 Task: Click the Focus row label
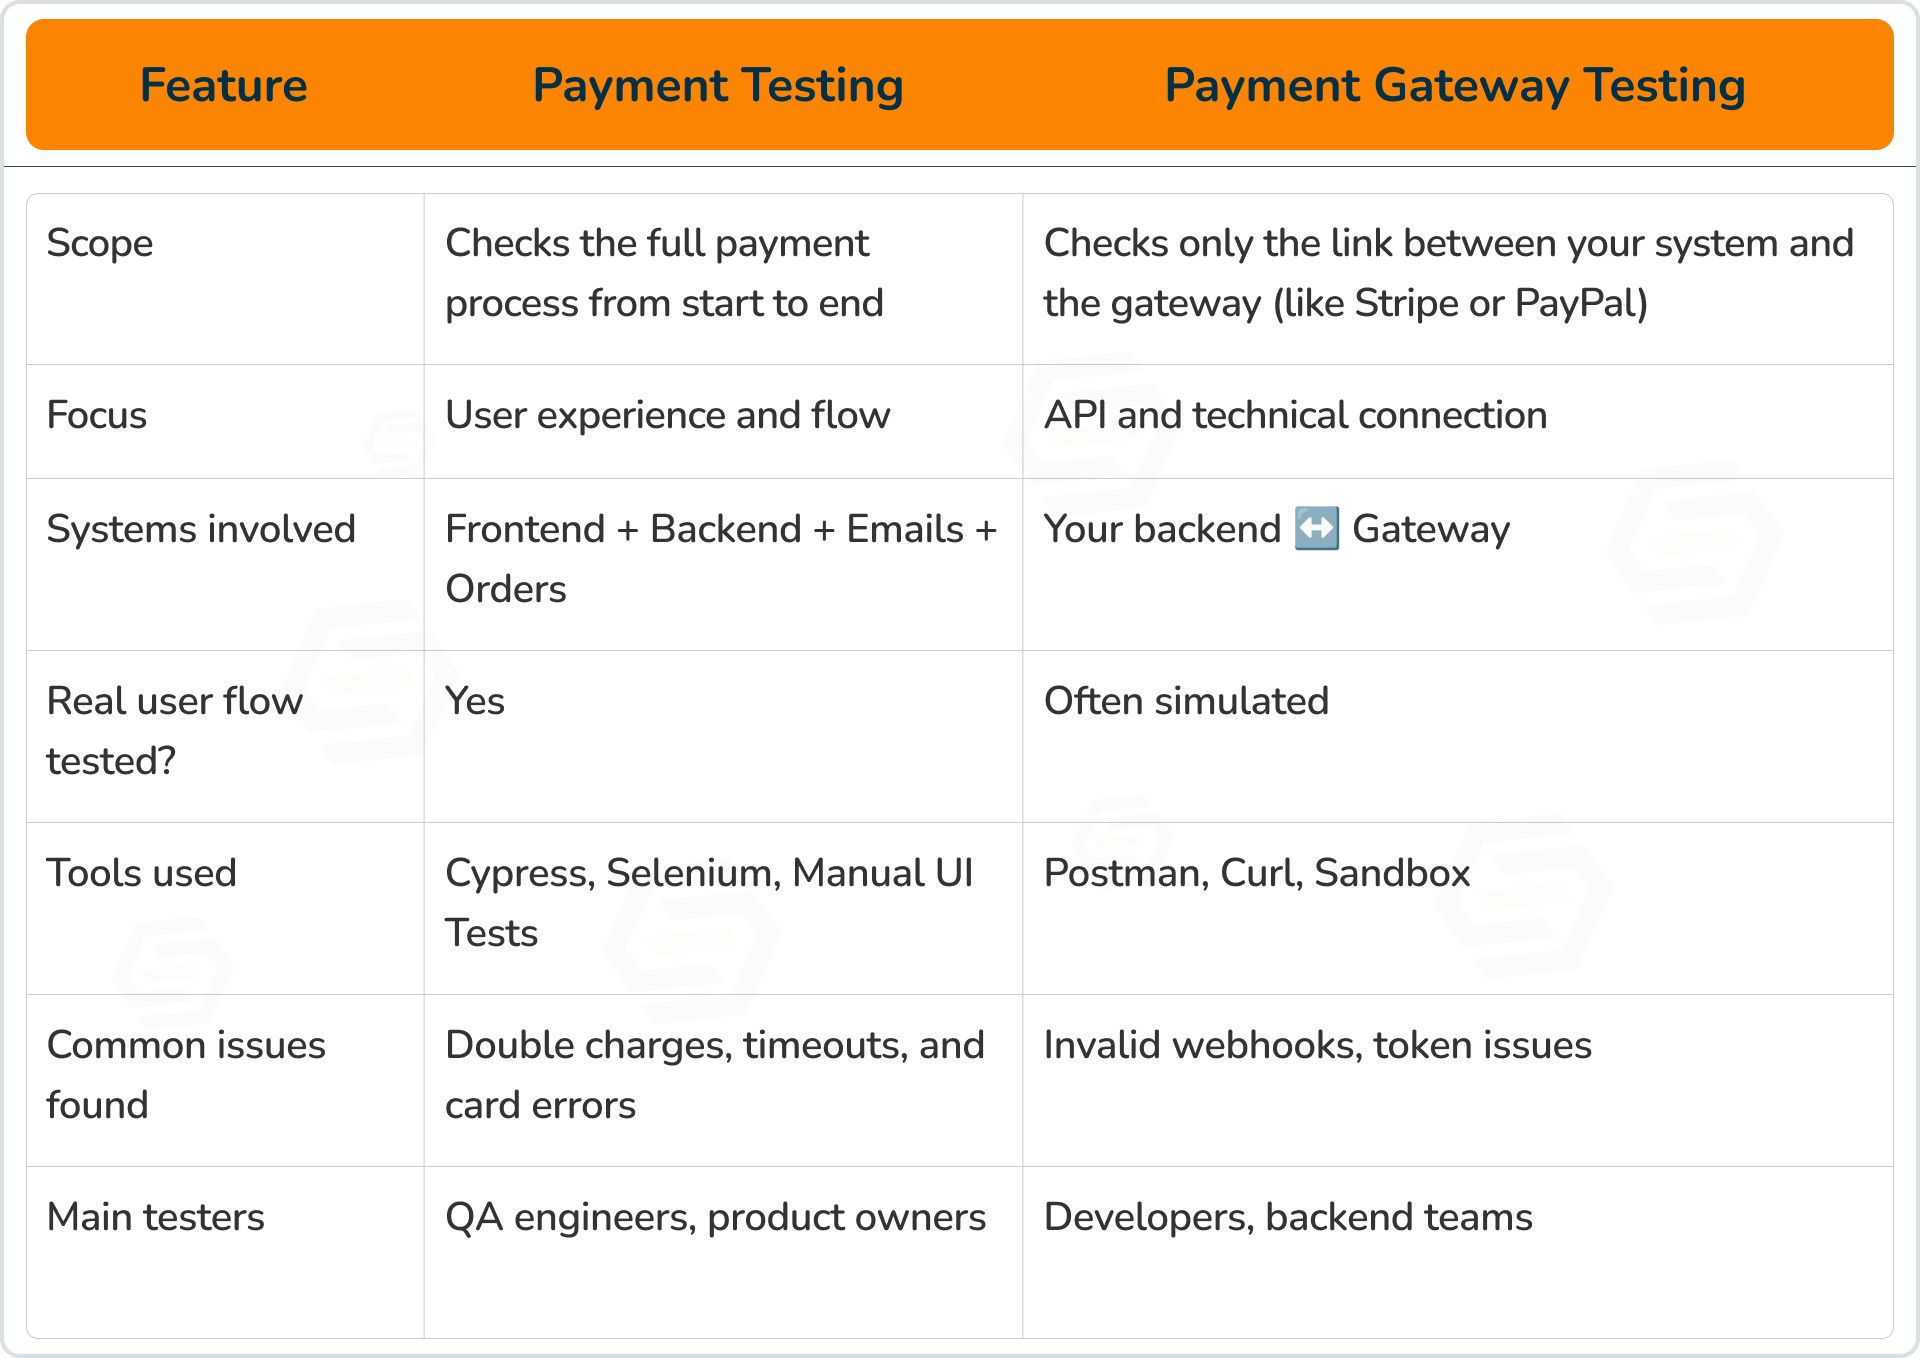(x=97, y=416)
